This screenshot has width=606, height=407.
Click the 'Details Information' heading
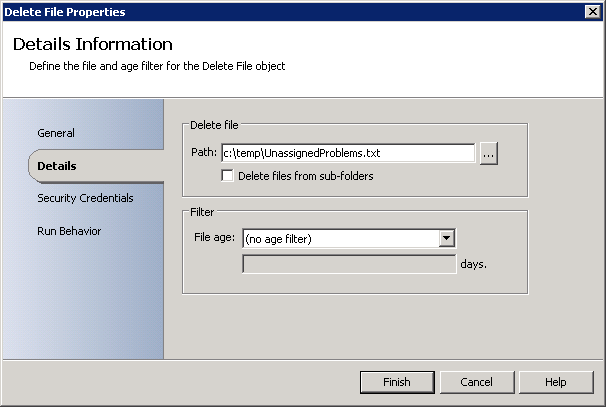click(93, 45)
